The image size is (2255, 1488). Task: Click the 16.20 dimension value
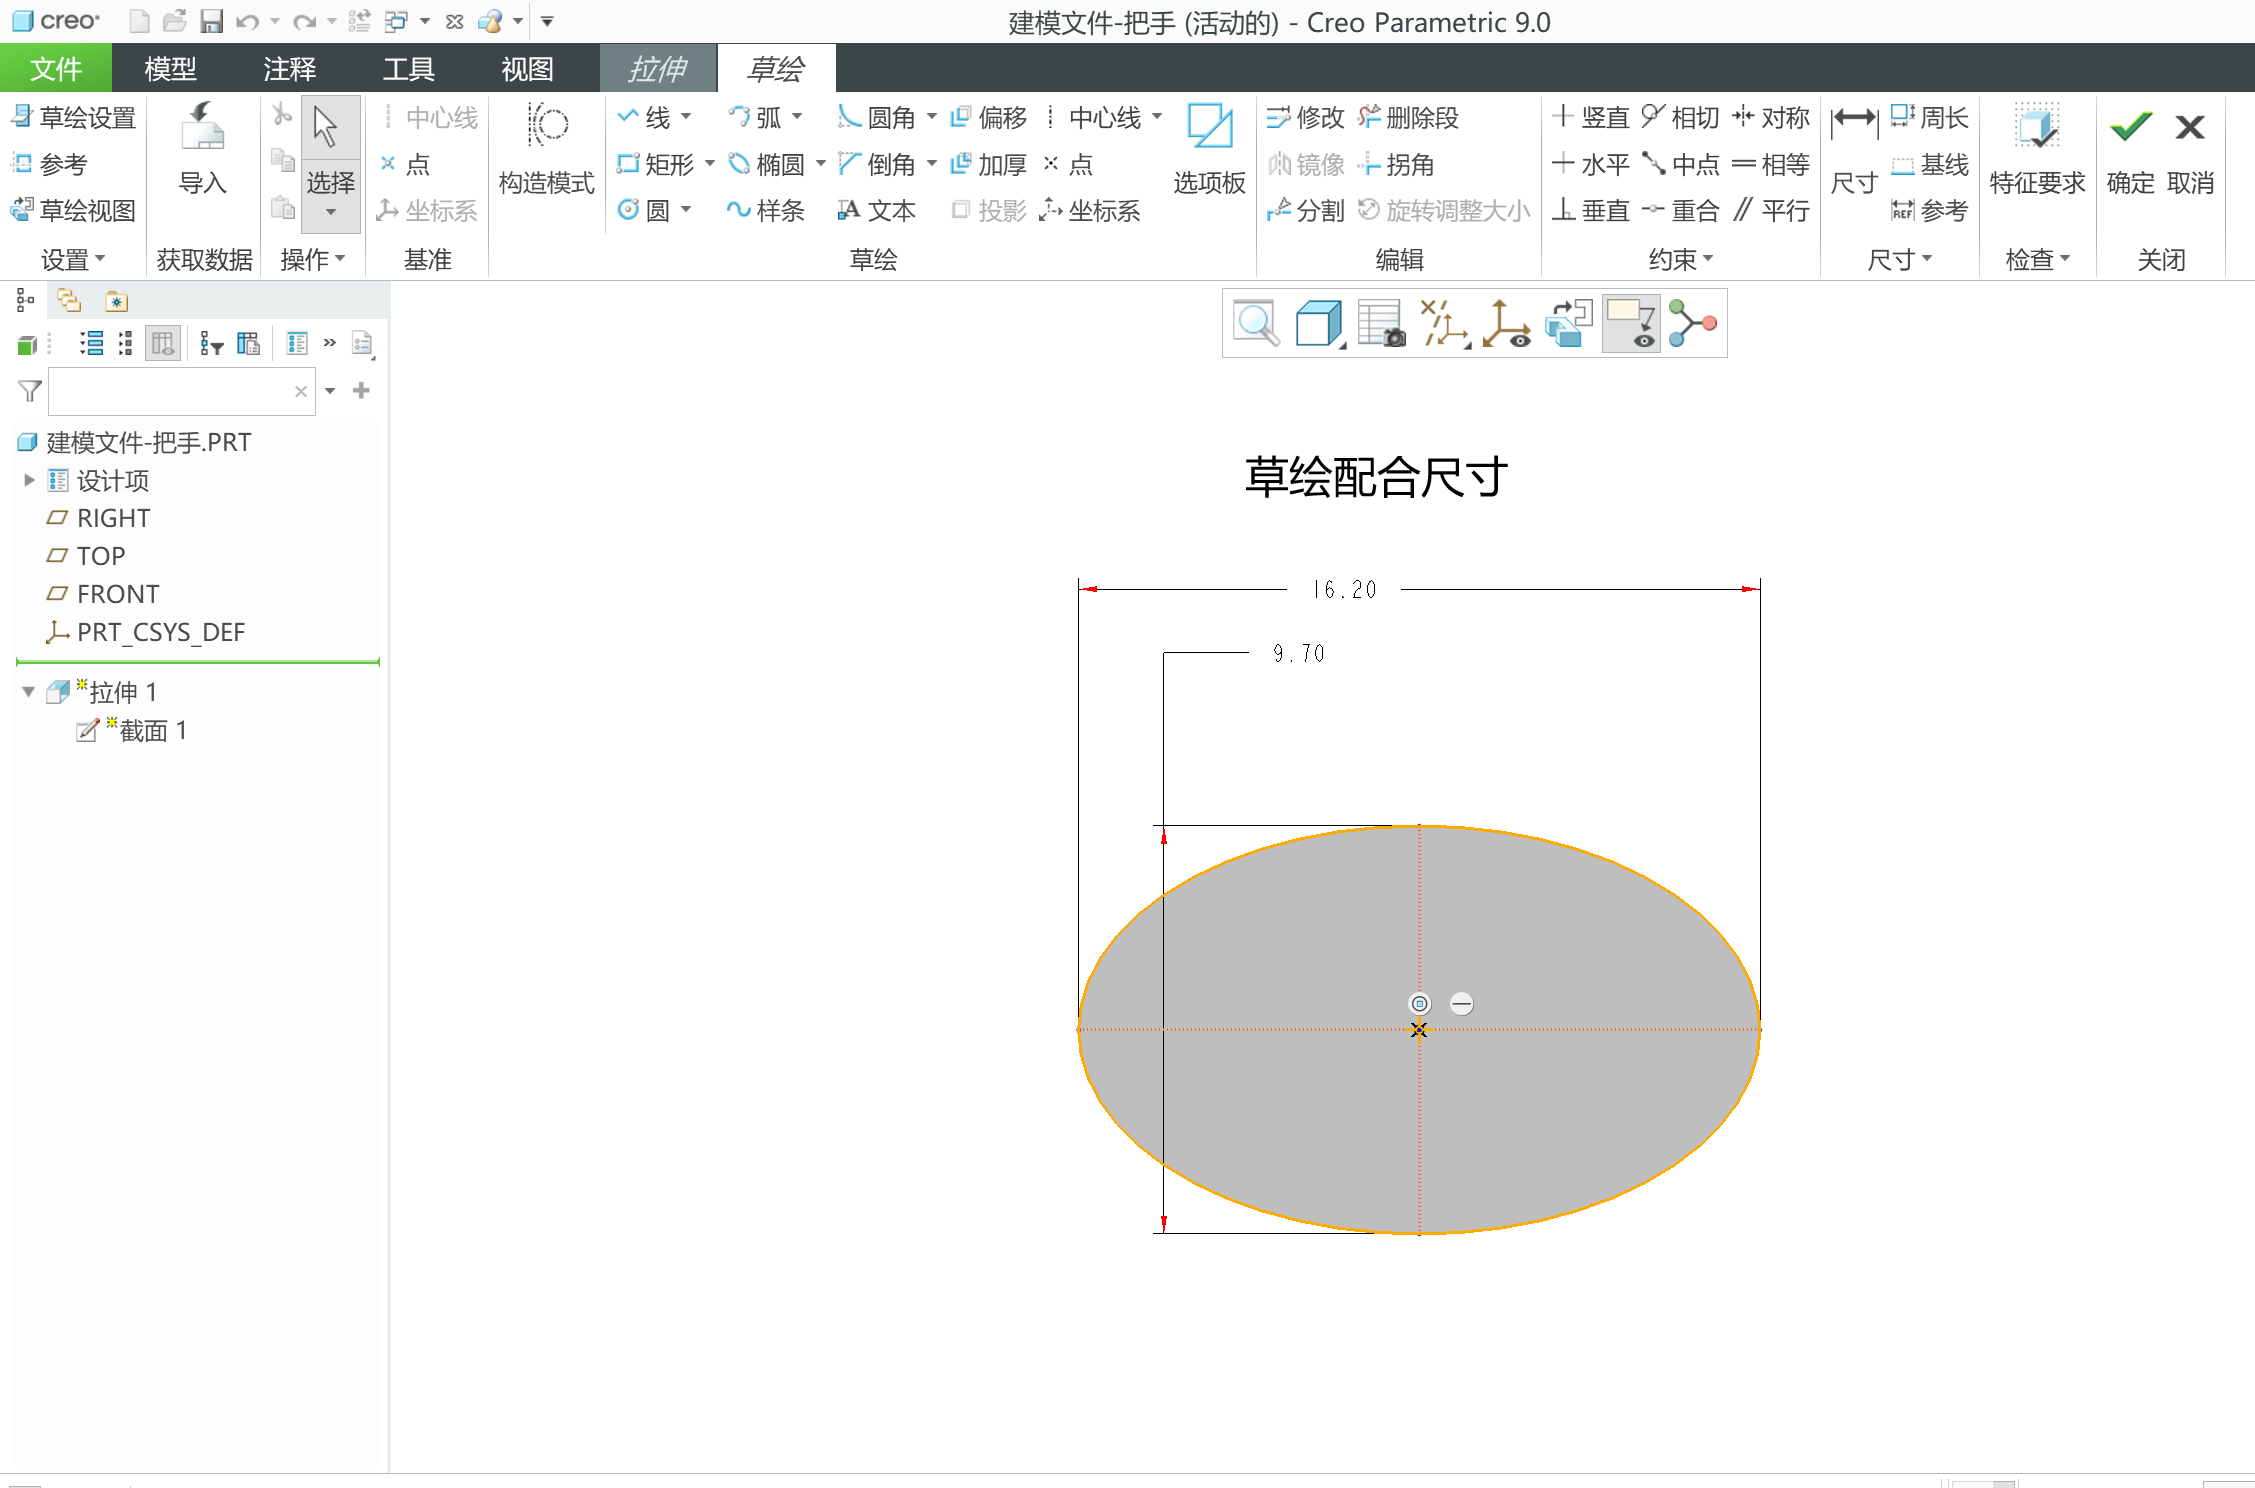tap(1345, 590)
